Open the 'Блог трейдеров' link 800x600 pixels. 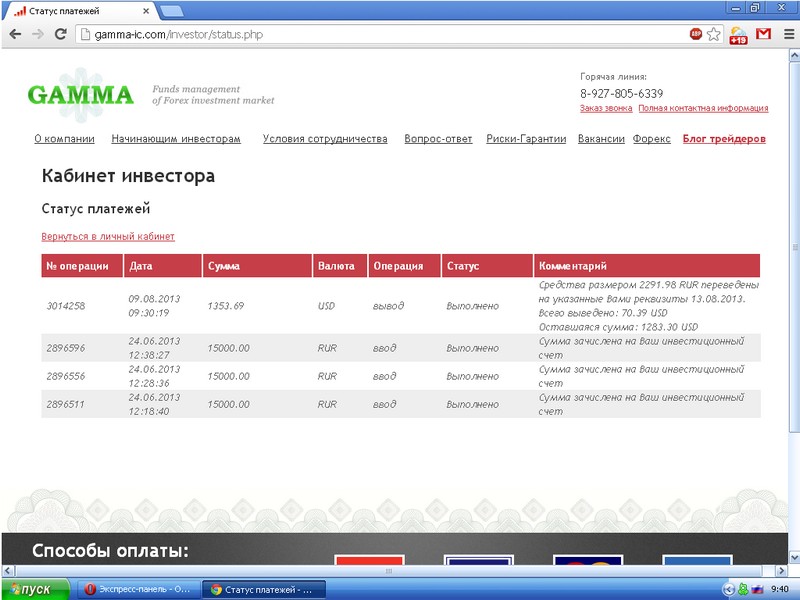(x=724, y=139)
